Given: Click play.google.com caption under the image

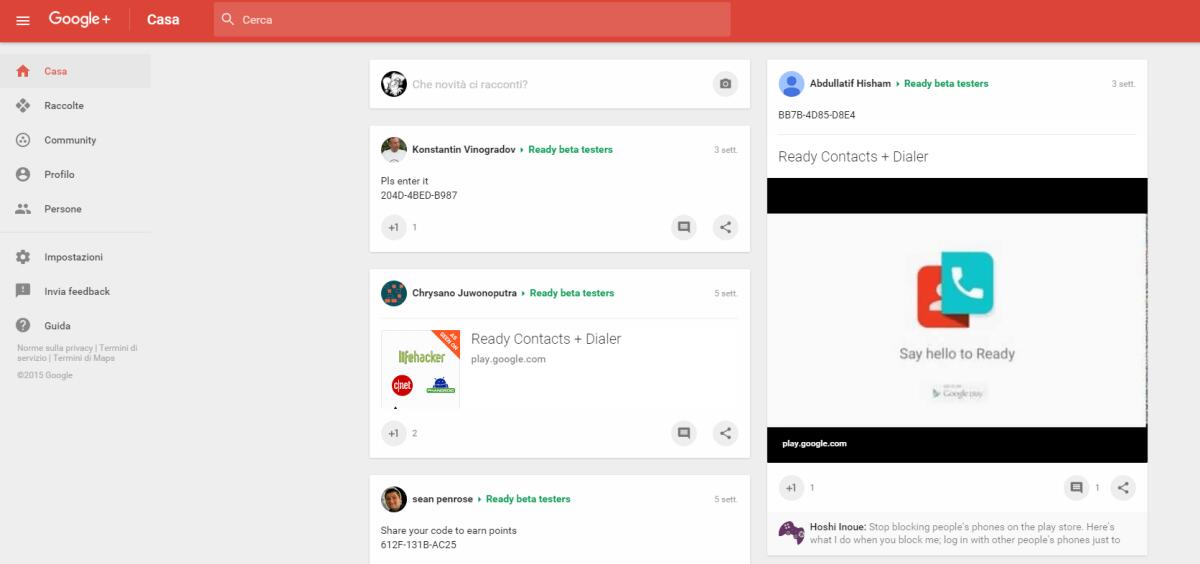Looking at the screenshot, I should 815,443.
